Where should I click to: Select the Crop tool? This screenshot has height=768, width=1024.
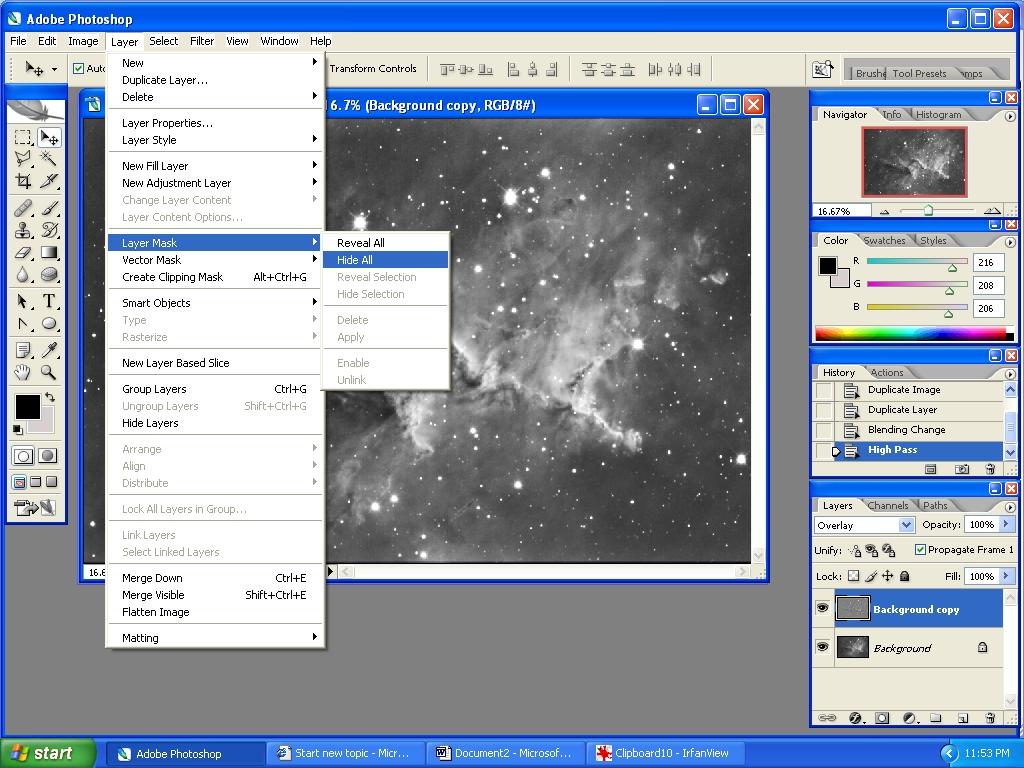[24, 181]
